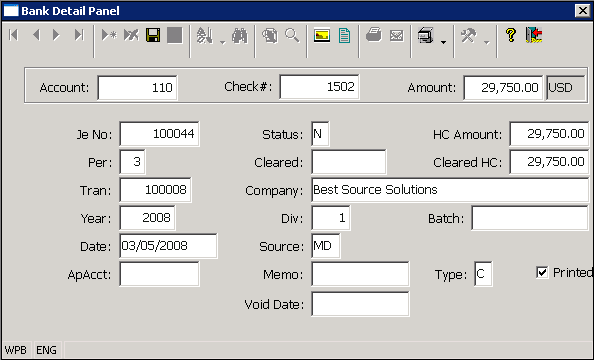Jump to the last record
The image size is (595, 361).
pyautogui.click(x=79, y=35)
